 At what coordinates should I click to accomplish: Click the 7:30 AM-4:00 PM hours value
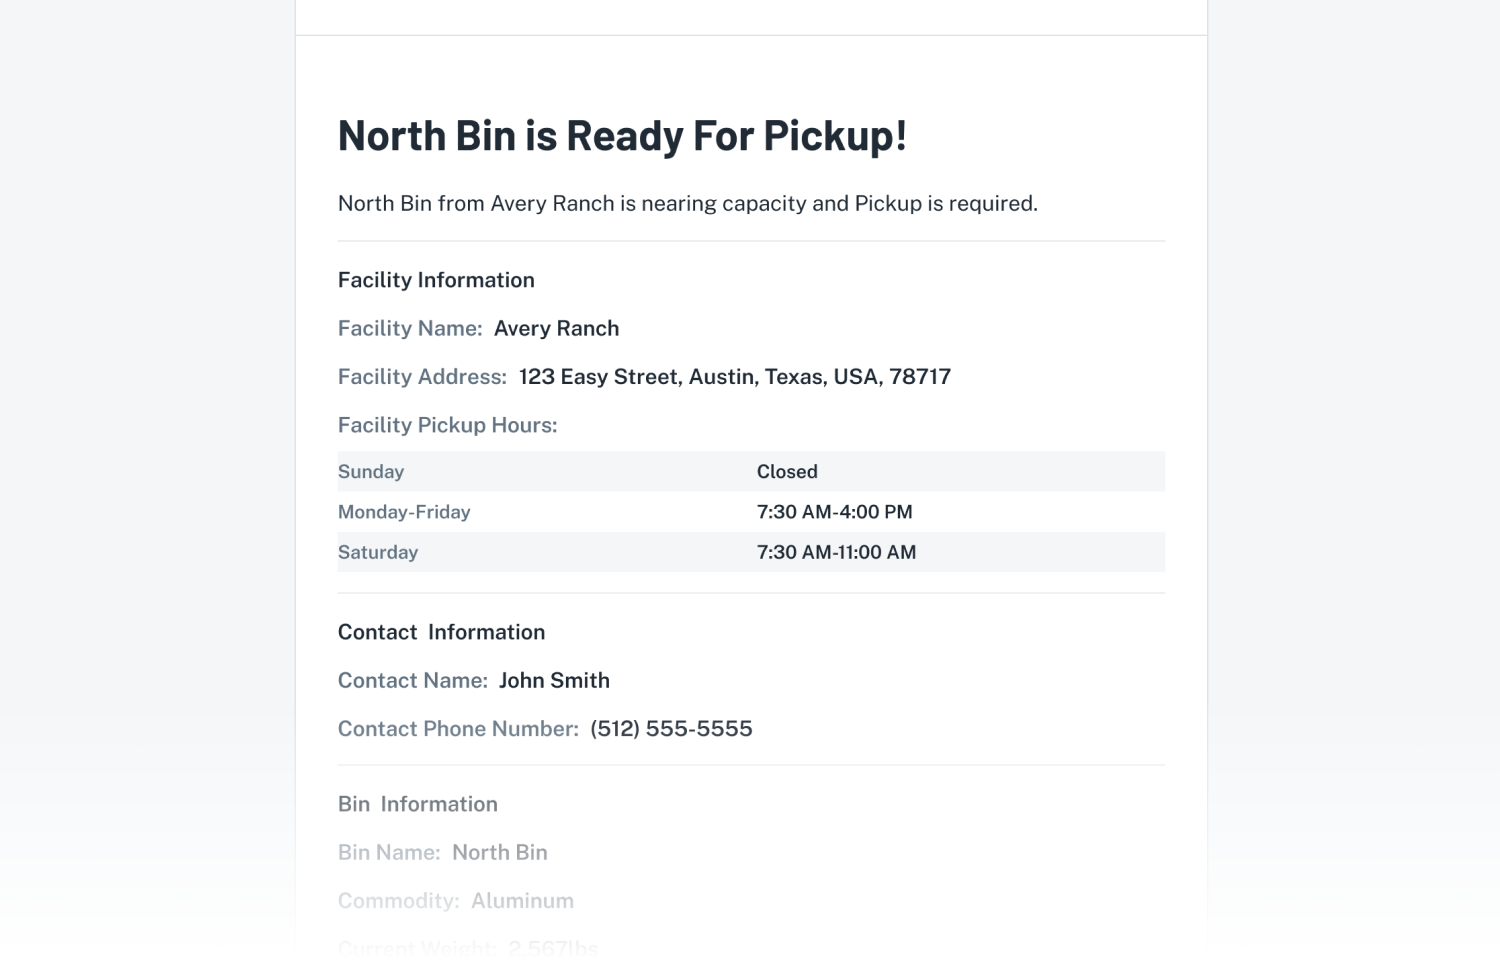tap(834, 512)
